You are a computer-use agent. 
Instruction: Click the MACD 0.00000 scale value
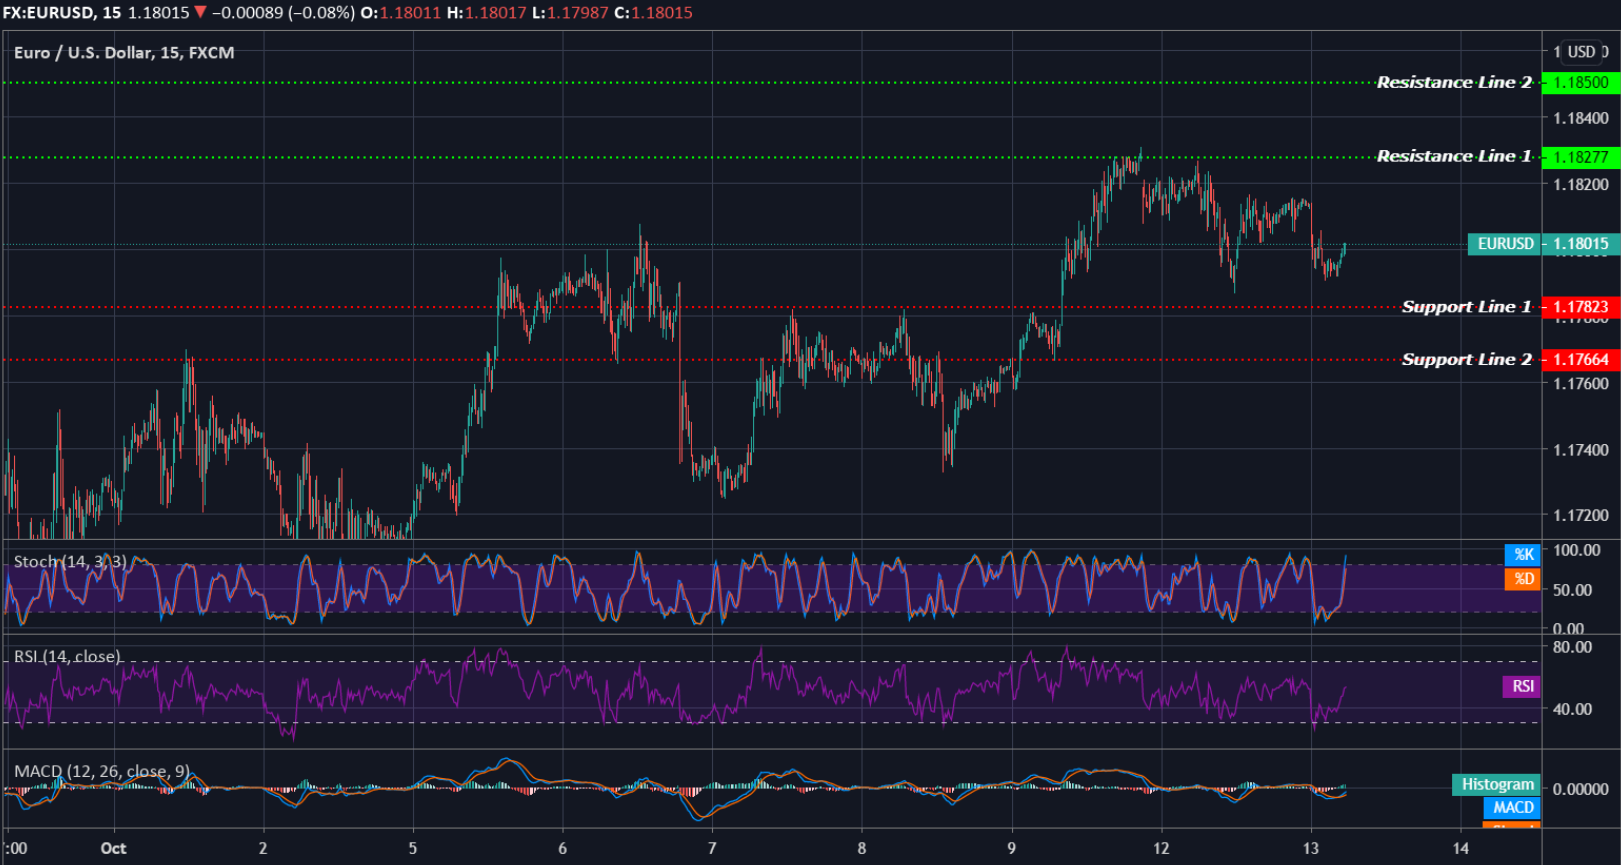tap(1581, 789)
